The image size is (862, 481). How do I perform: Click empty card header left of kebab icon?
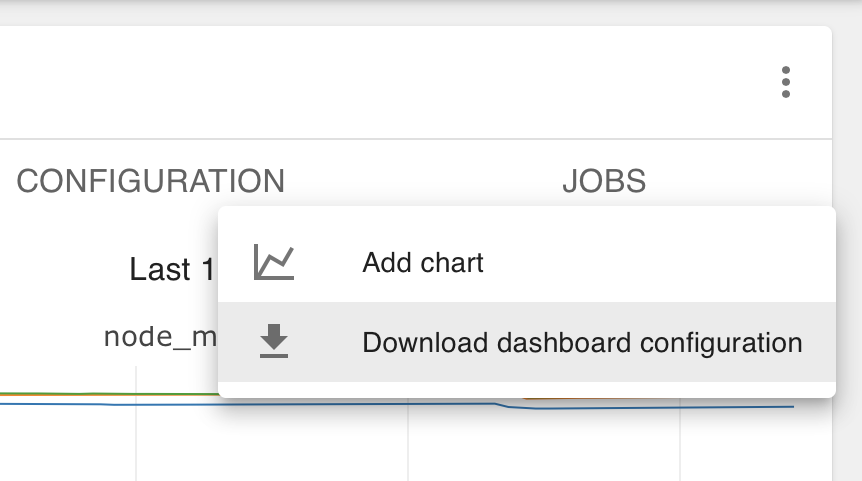(x=385, y=82)
